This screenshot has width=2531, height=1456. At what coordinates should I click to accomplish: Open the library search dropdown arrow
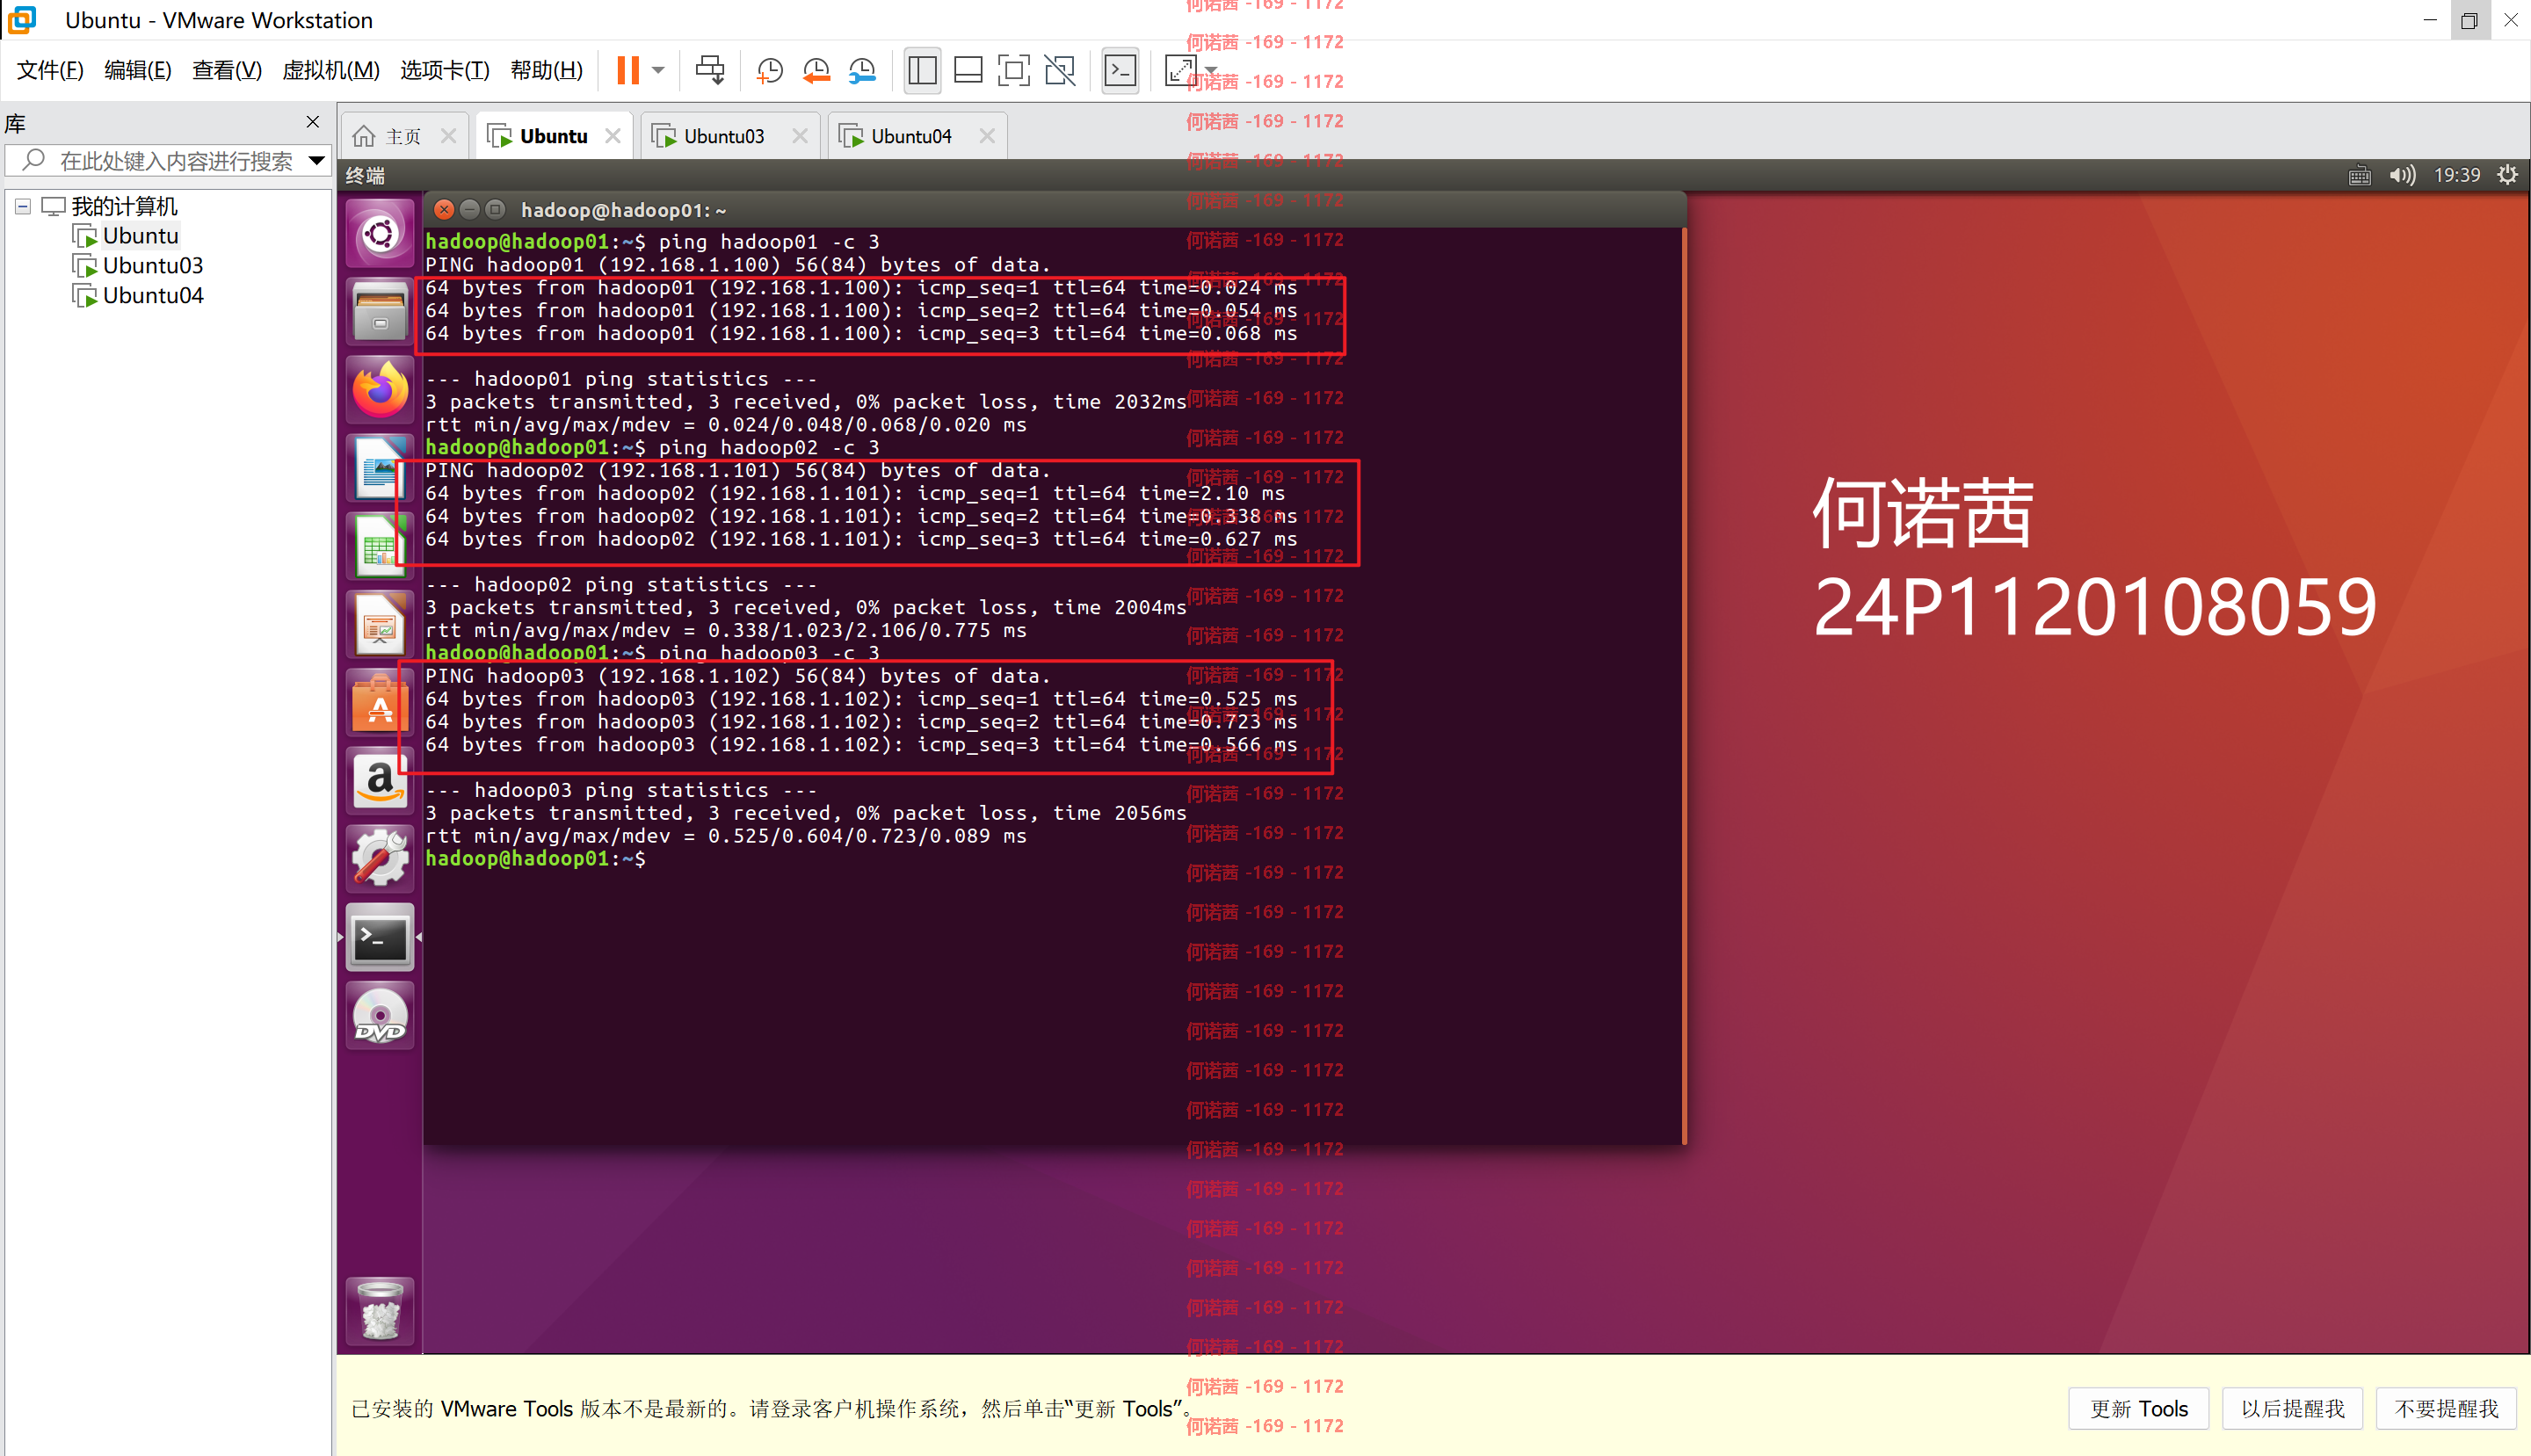[317, 160]
